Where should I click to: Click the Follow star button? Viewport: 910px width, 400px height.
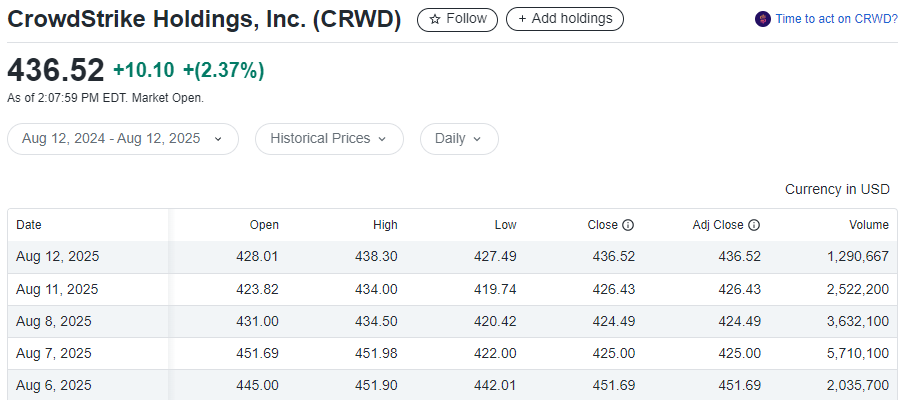[457, 19]
